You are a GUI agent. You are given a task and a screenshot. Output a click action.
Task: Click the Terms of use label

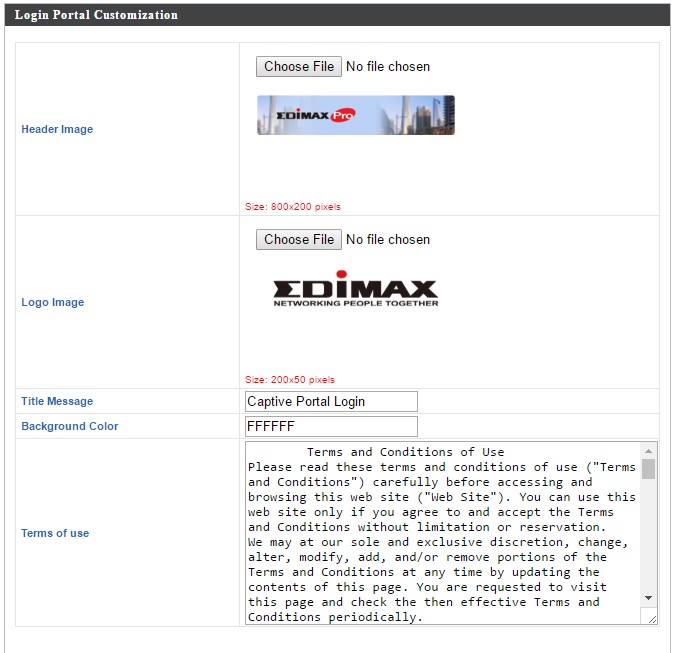click(x=55, y=533)
